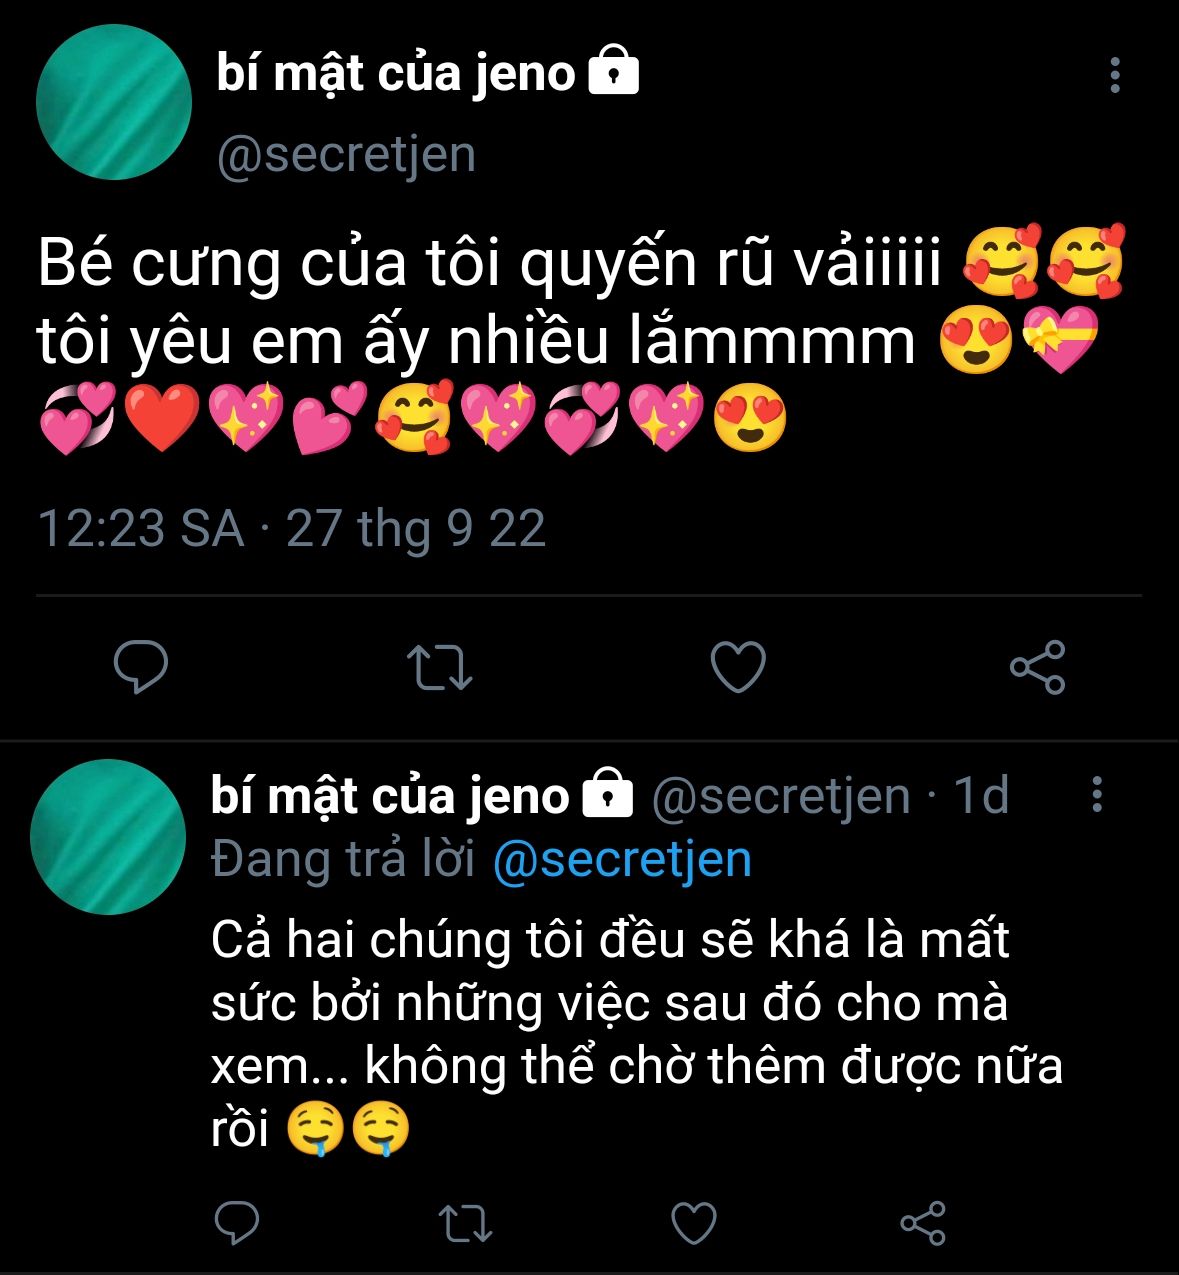
Task: Open reply tweet text starting "Cả hai chúng tôi"
Action: (x=636, y=1034)
